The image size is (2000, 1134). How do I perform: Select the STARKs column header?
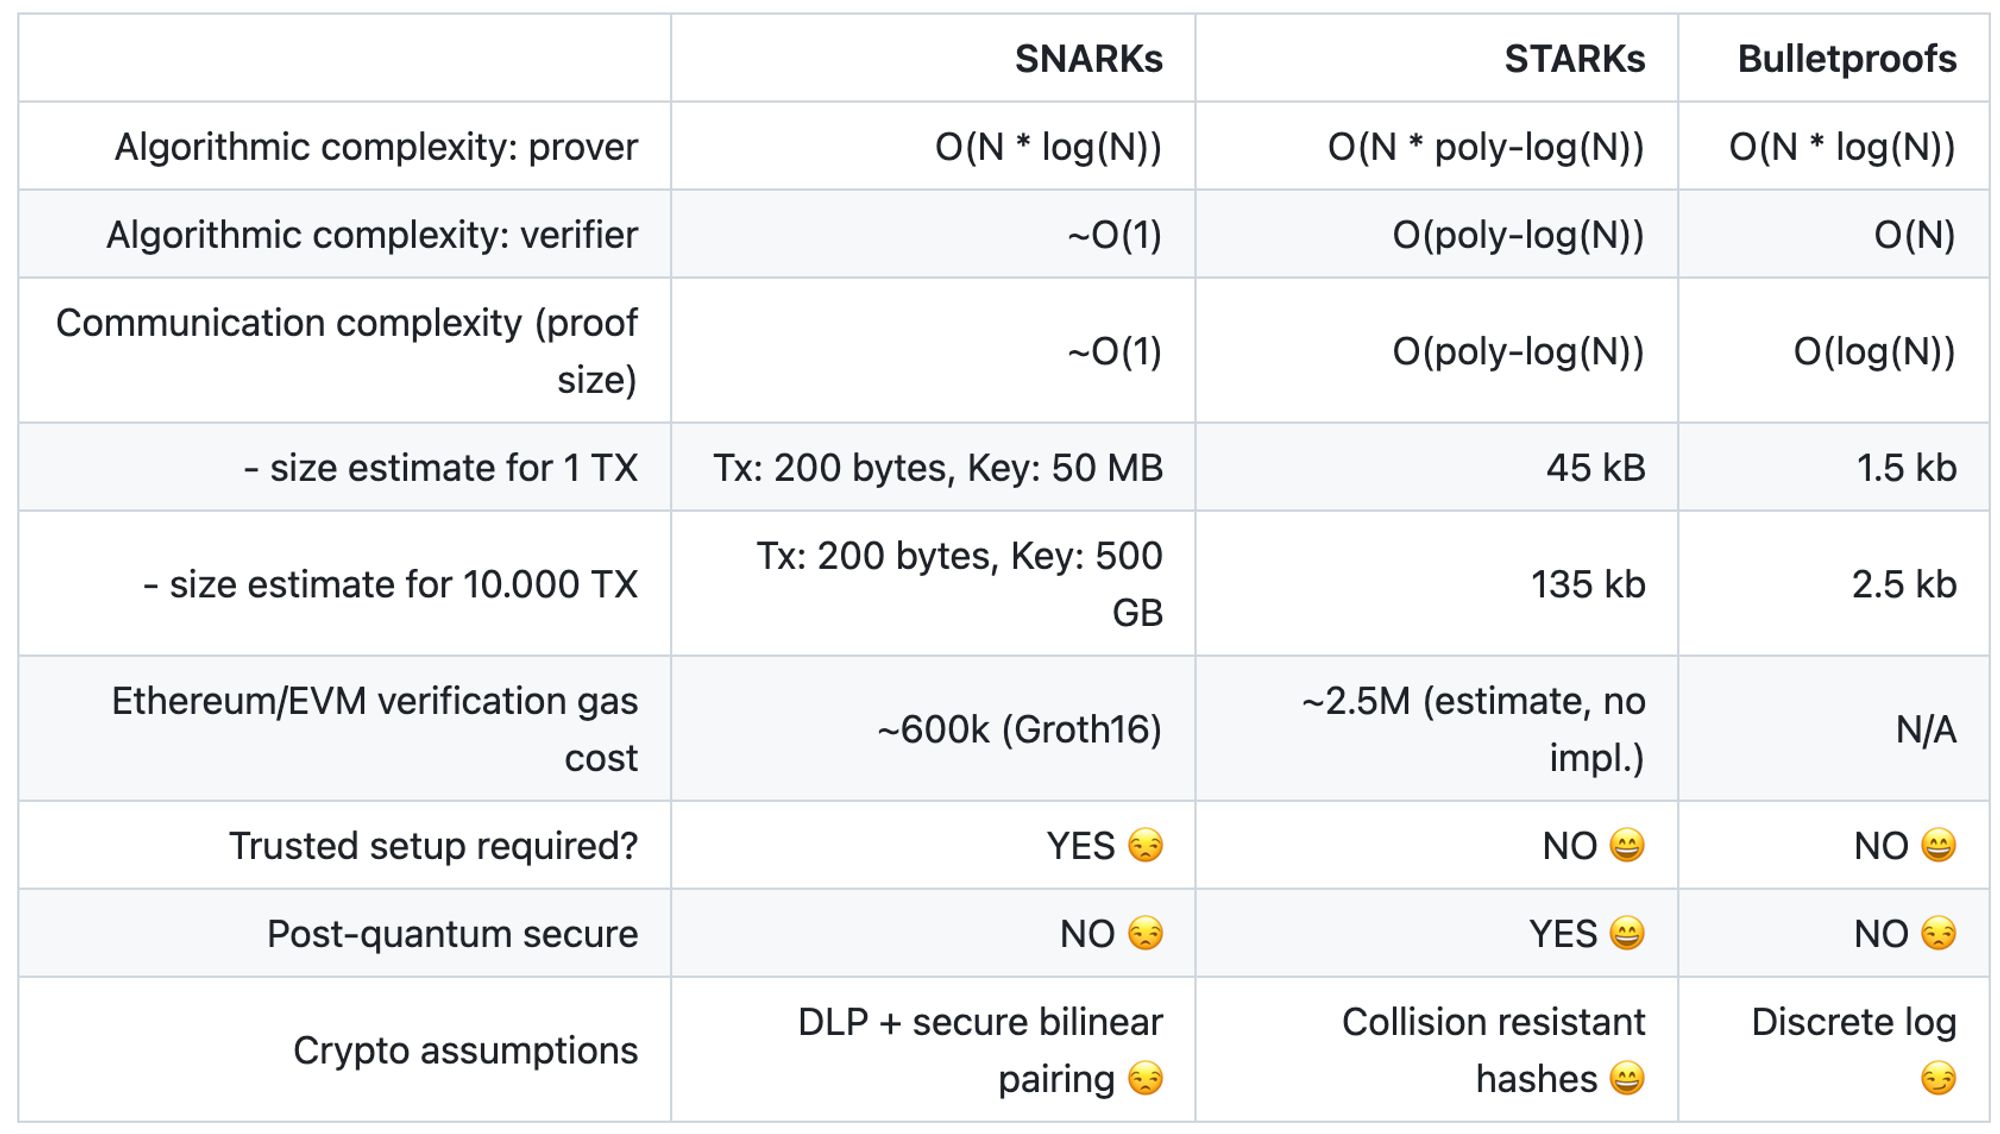tap(1574, 59)
